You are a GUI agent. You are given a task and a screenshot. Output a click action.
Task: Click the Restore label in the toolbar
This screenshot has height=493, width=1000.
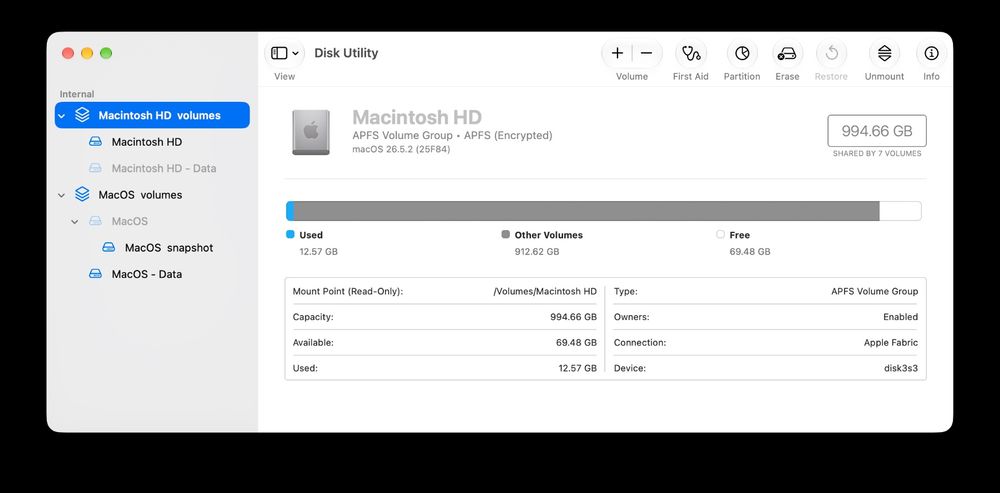coord(831,77)
